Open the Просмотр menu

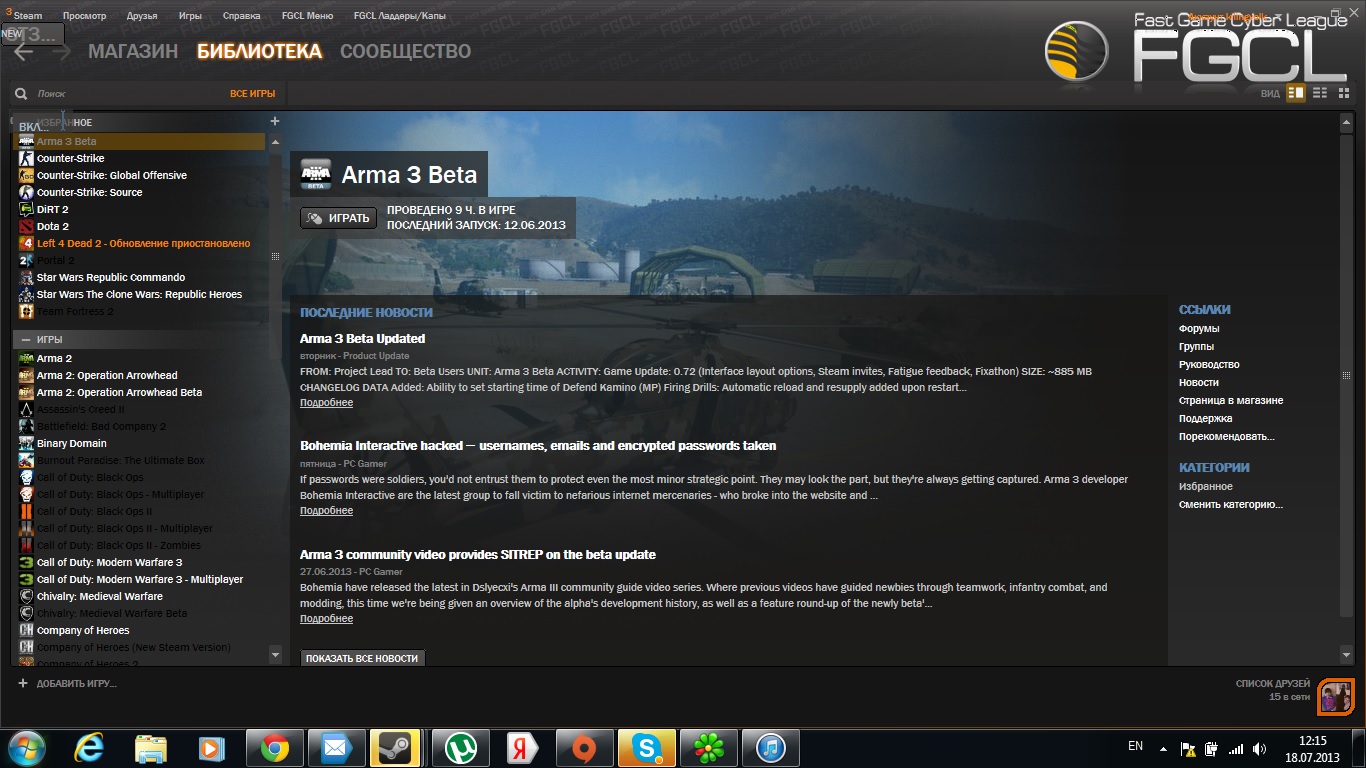(x=84, y=16)
